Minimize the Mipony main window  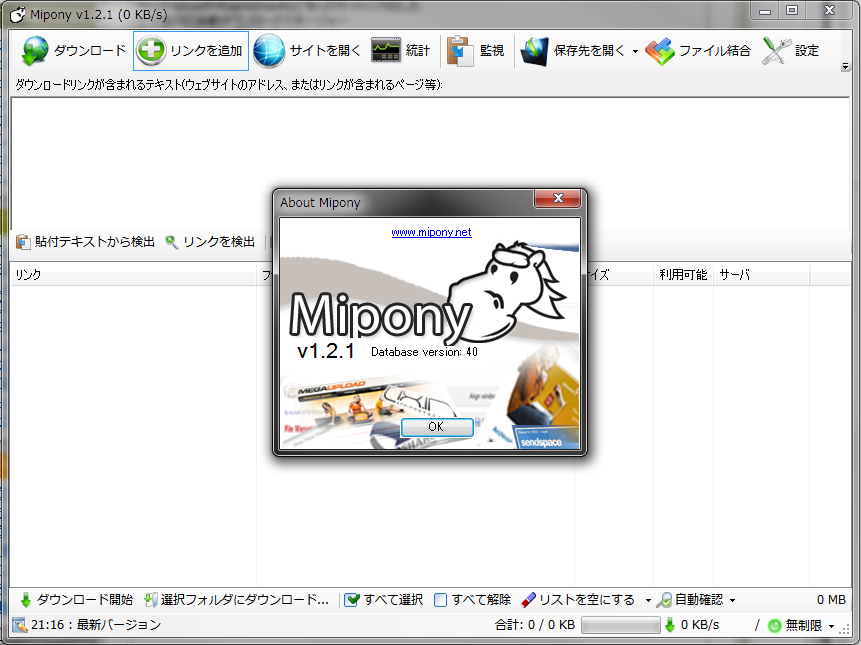pos(765,10)
